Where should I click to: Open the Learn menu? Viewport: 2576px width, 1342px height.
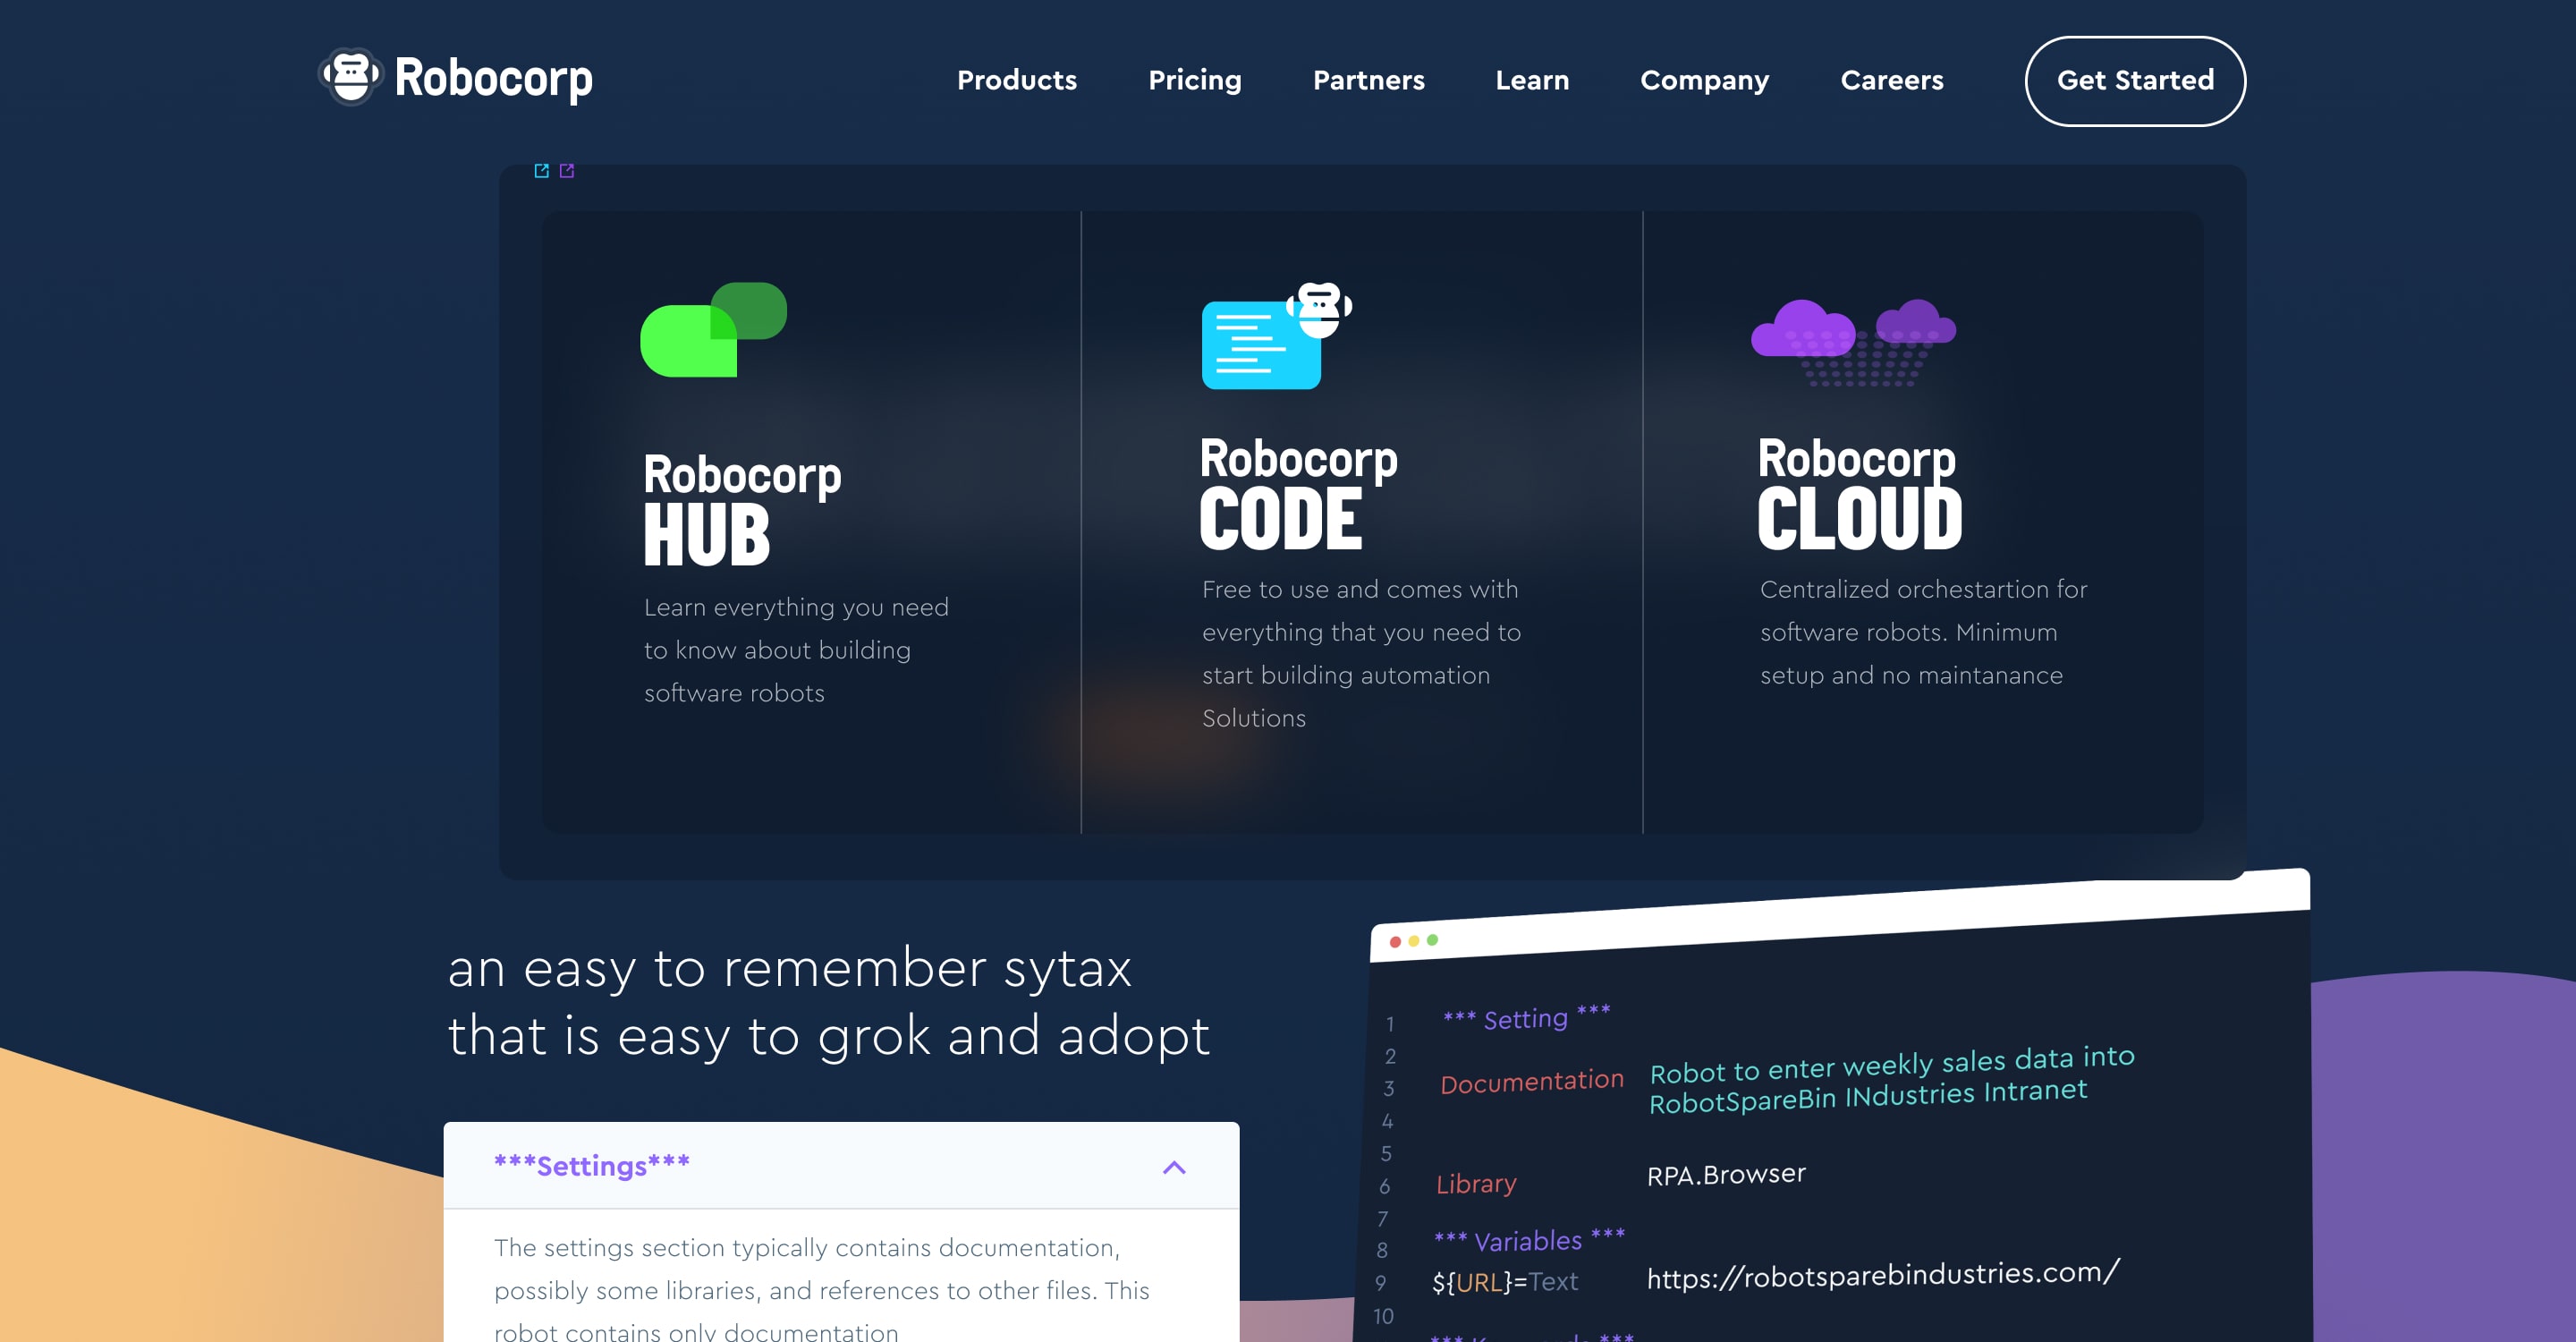[1531, 80]
